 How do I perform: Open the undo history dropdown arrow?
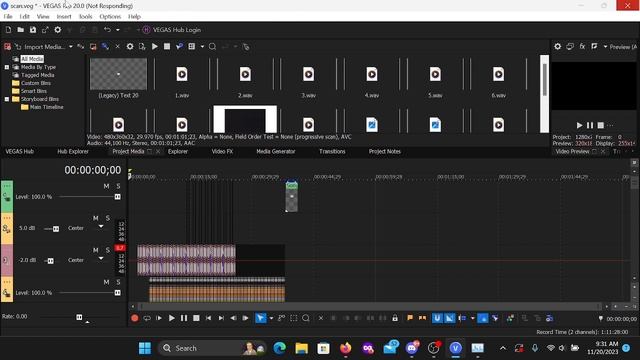pyautogui.click(x=118, y=30)
